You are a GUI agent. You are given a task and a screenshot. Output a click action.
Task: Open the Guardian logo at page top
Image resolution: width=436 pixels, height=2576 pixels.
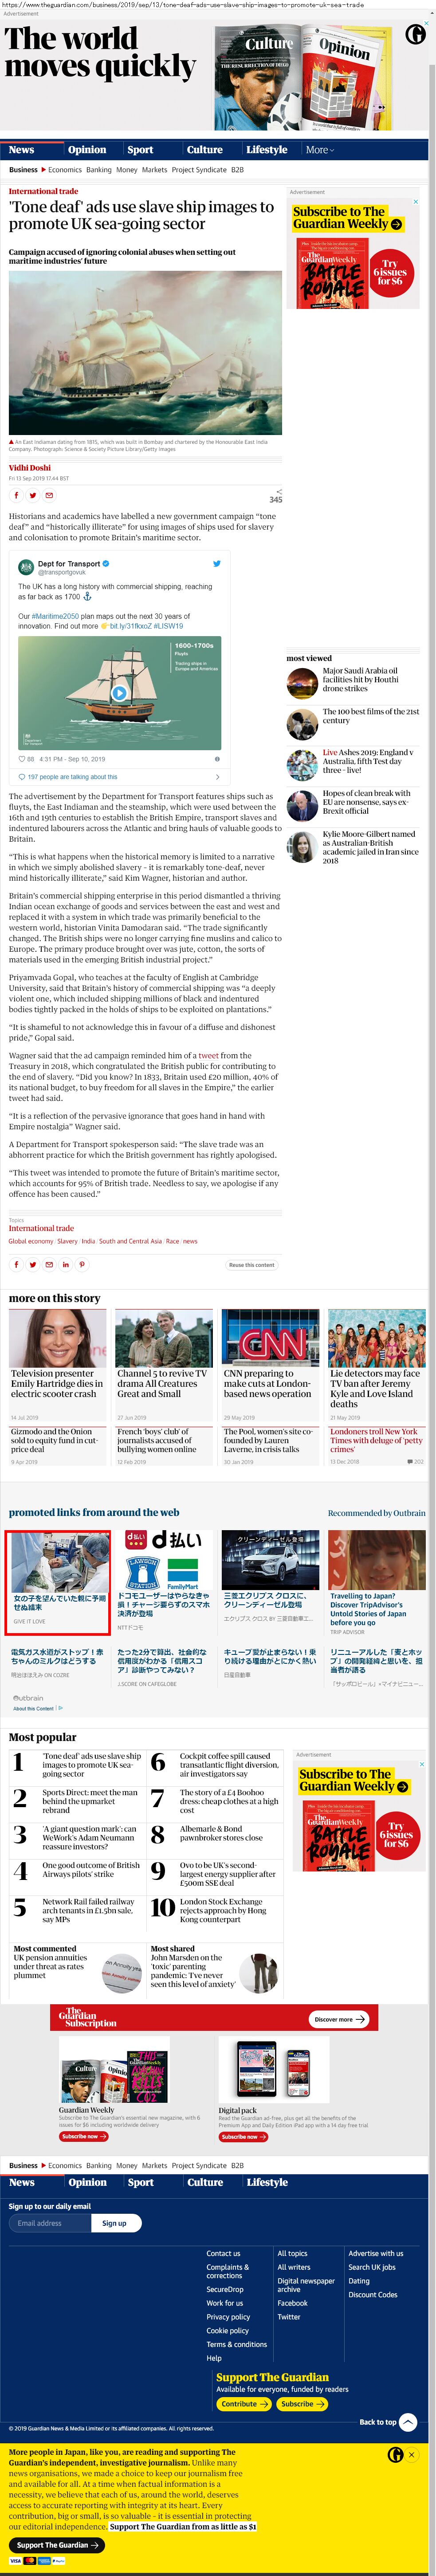(x=415, y=35)
